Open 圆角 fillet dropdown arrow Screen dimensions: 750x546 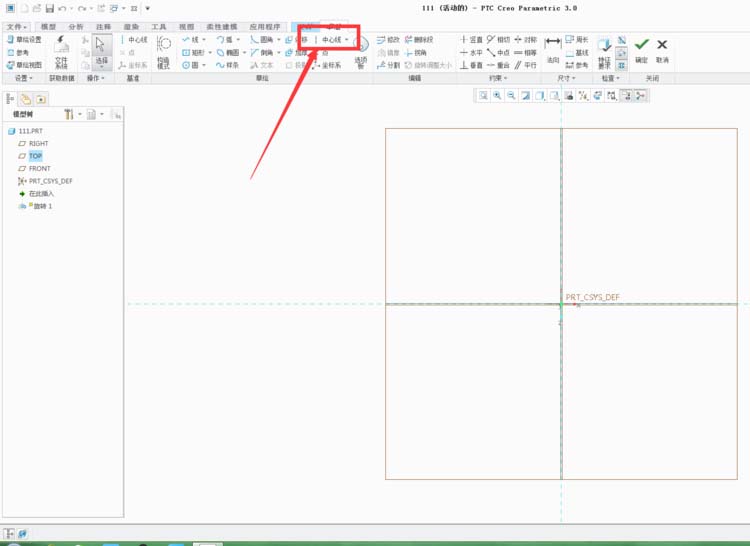pos(278,40)
